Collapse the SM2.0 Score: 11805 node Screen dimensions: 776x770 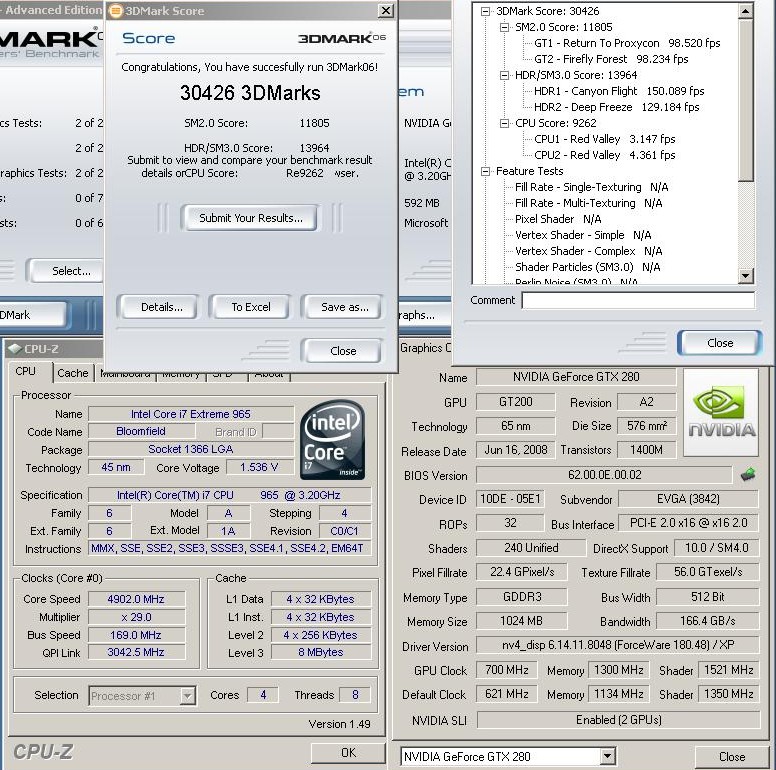[504, 27]
